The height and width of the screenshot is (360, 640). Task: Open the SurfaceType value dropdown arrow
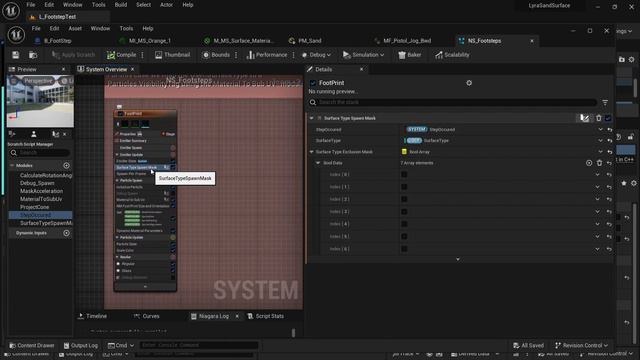pyautogui.click(x=600, y=140)
